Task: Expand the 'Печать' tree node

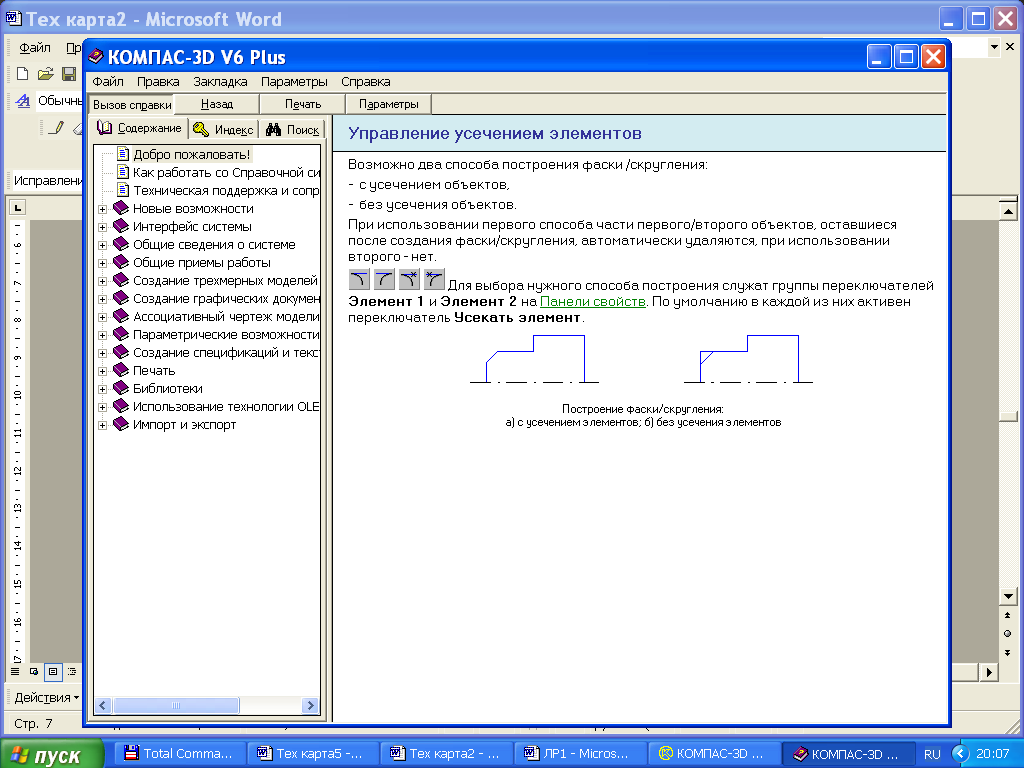Action: [x=103, y=372]
